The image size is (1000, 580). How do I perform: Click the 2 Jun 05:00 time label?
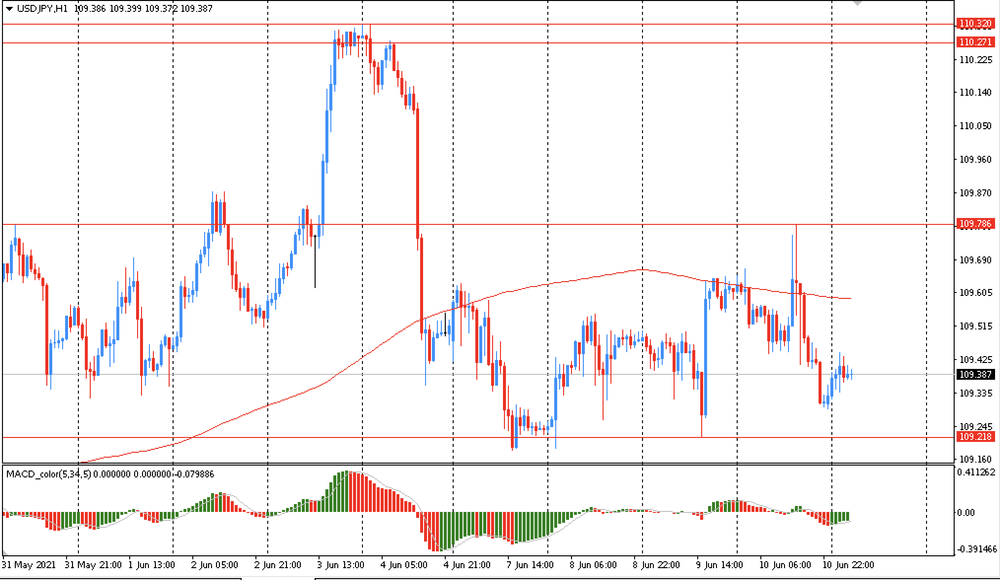(x=215, y=565)
